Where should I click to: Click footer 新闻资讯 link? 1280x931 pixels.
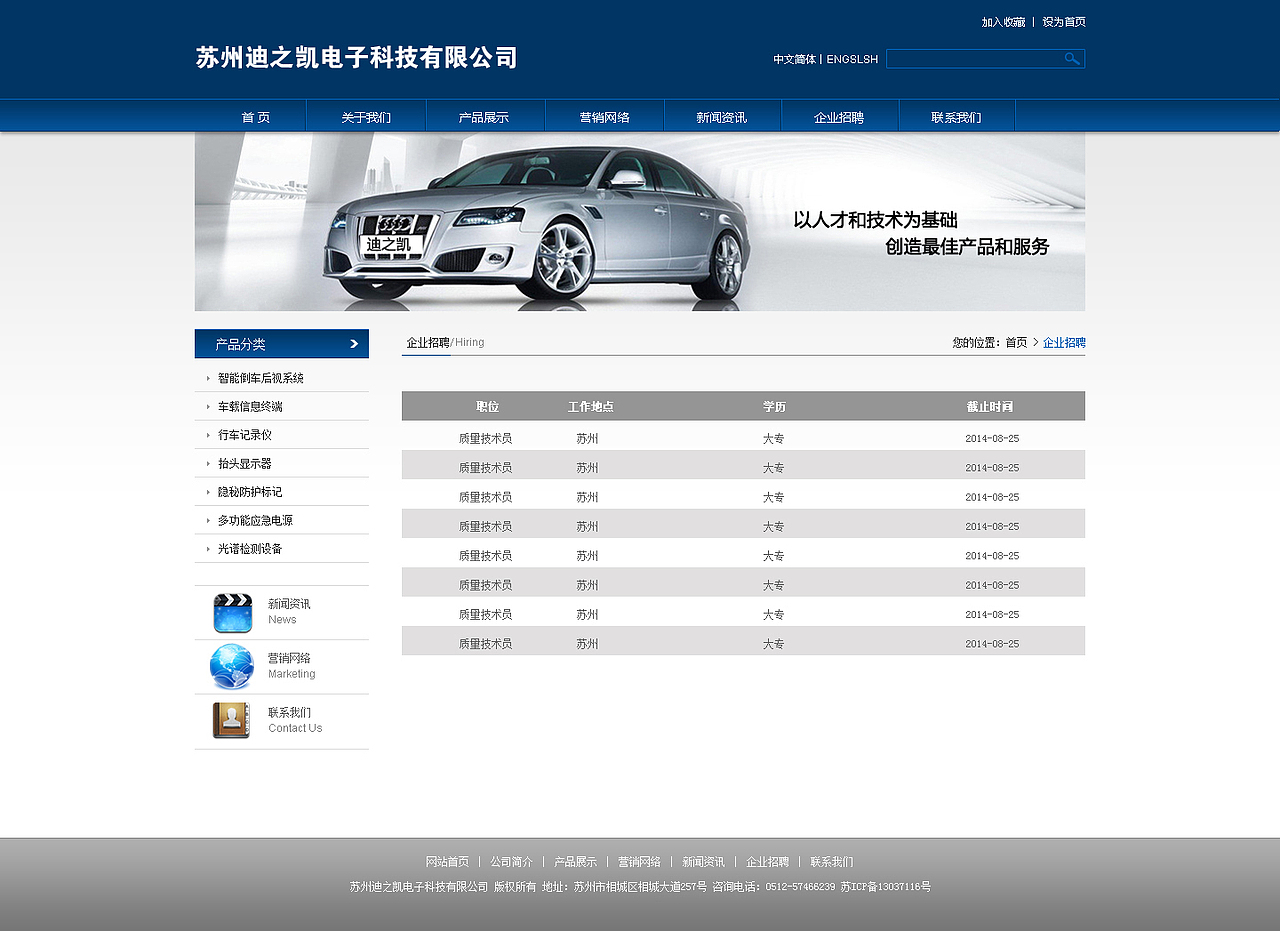(x=703, y=861)
